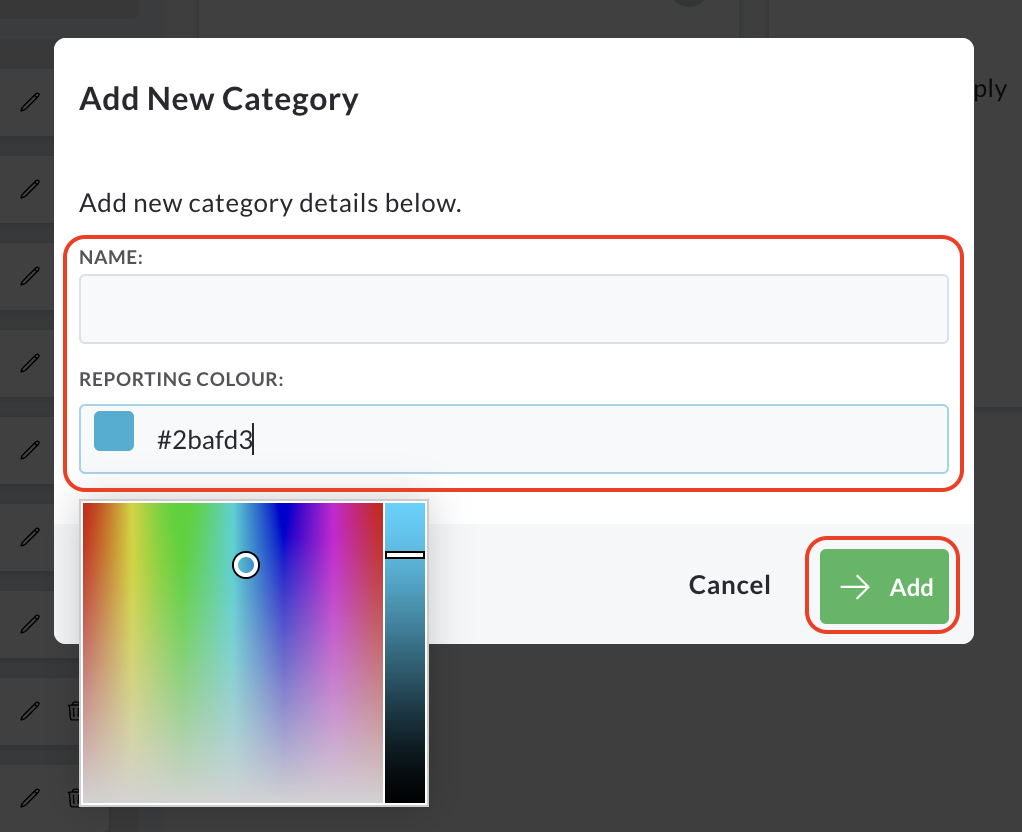Click the green Add button
This screenshot has height=832, width=1022.
(x=884, y=586)
